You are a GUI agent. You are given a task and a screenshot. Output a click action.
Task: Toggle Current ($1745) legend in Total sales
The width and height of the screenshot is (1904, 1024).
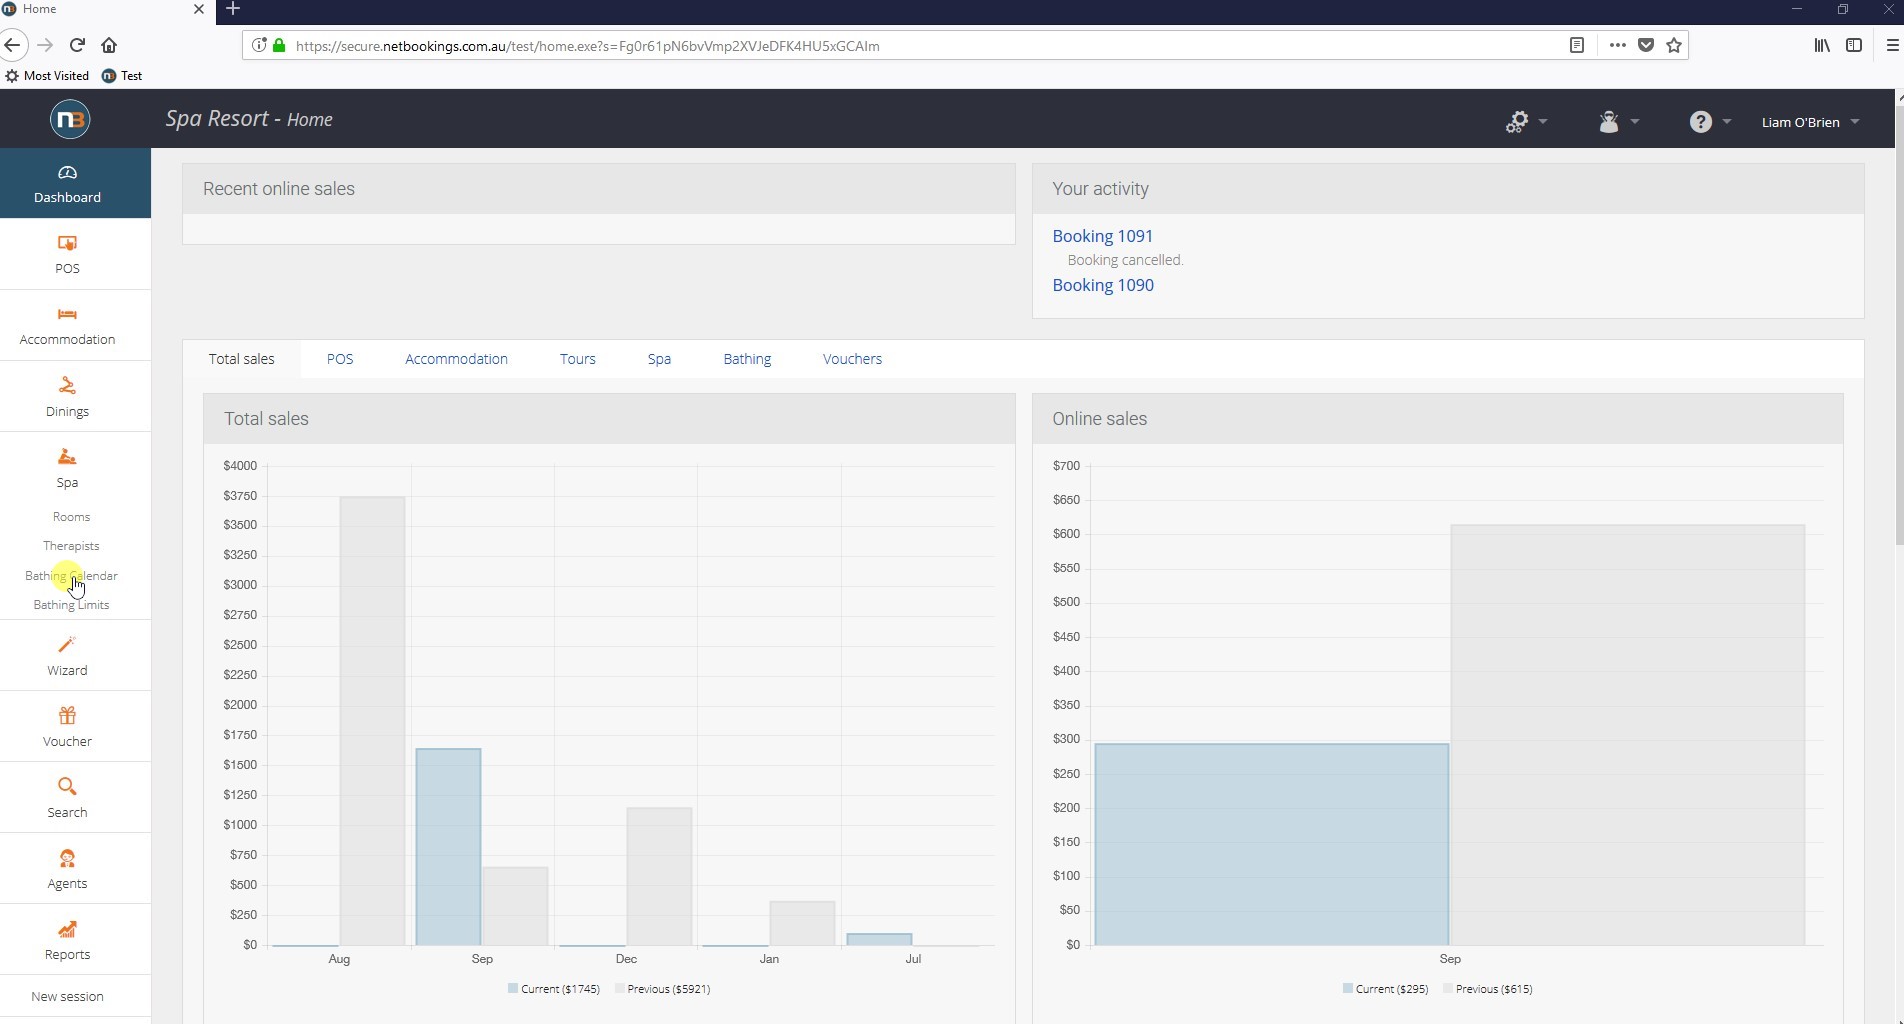pos(554,989)
